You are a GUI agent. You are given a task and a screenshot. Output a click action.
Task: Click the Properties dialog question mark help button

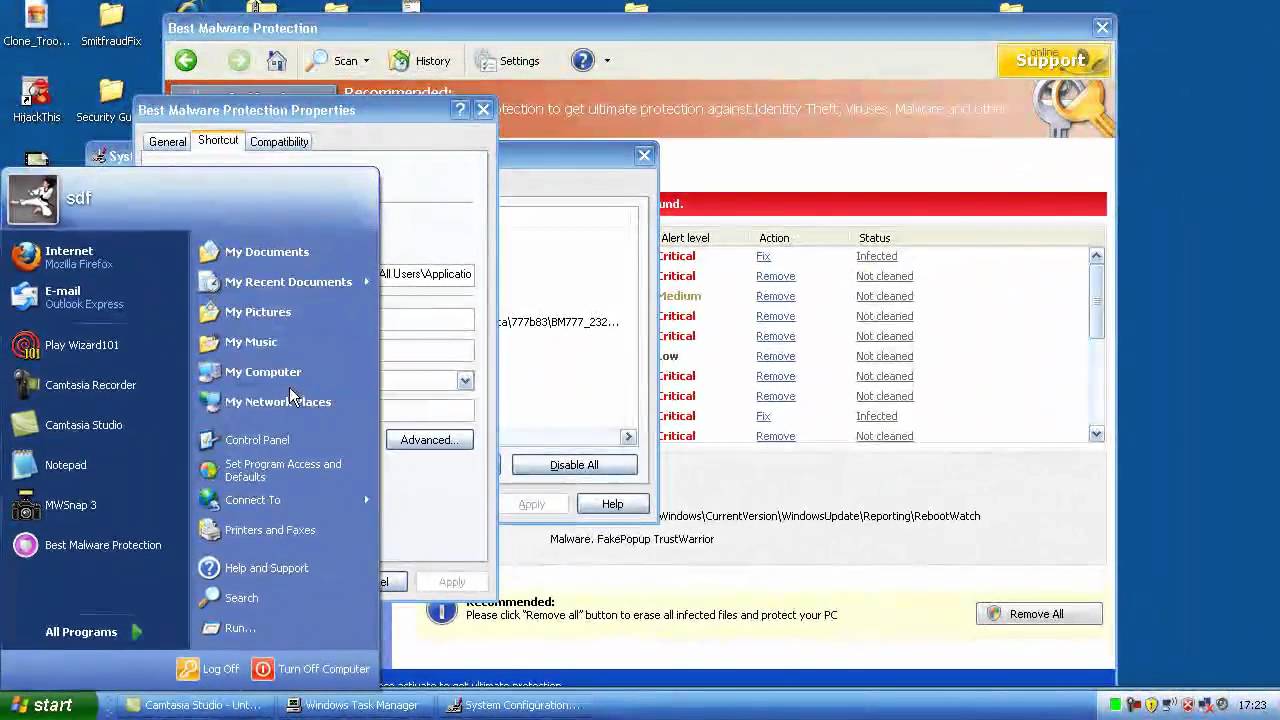[x=460, y=110]
